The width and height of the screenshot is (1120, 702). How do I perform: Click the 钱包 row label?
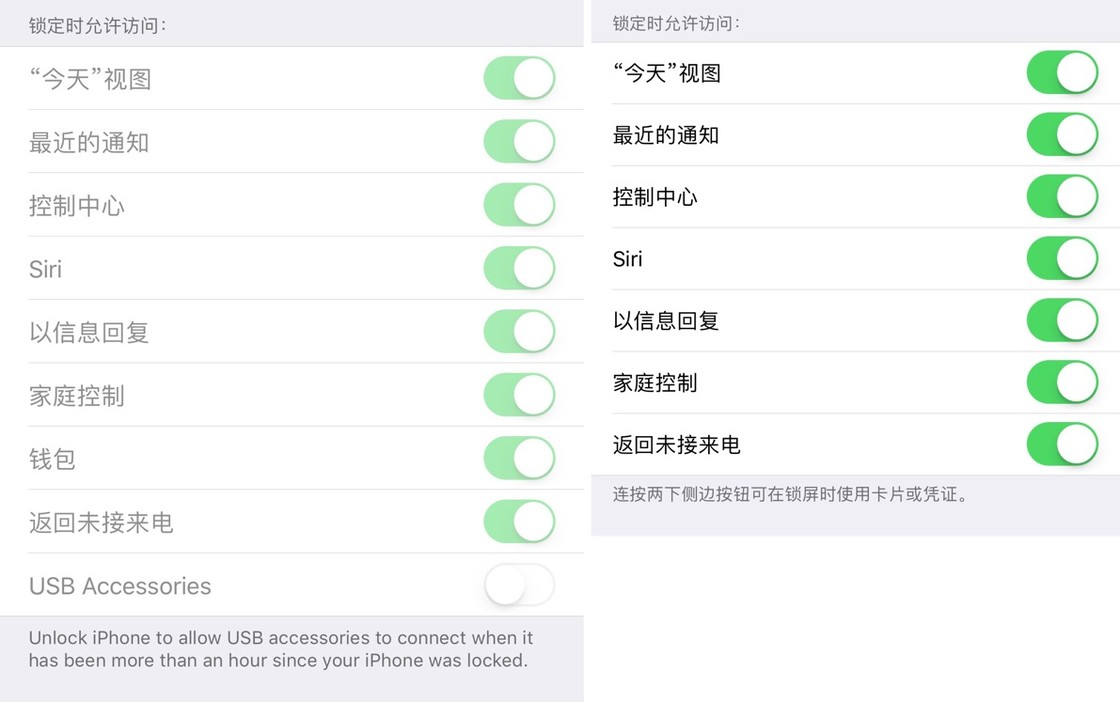coord(52,459)
